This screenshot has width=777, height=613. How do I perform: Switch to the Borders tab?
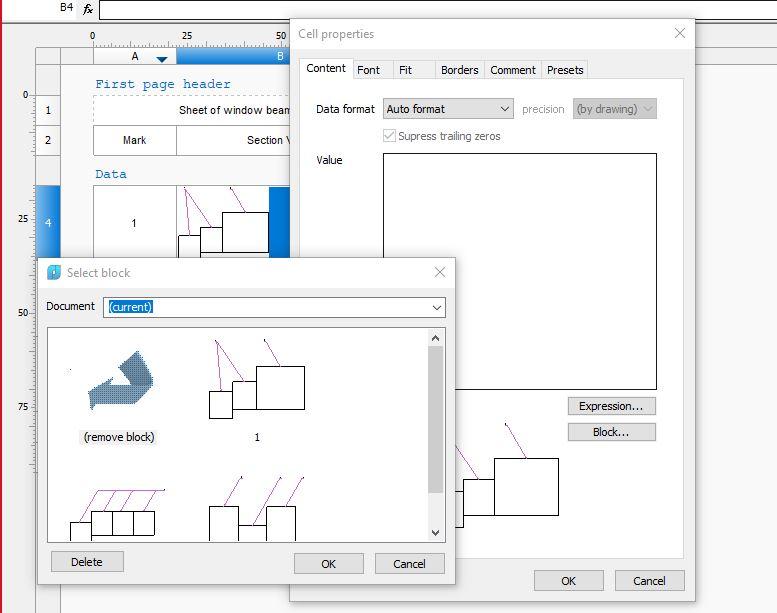tap(459, 70)
